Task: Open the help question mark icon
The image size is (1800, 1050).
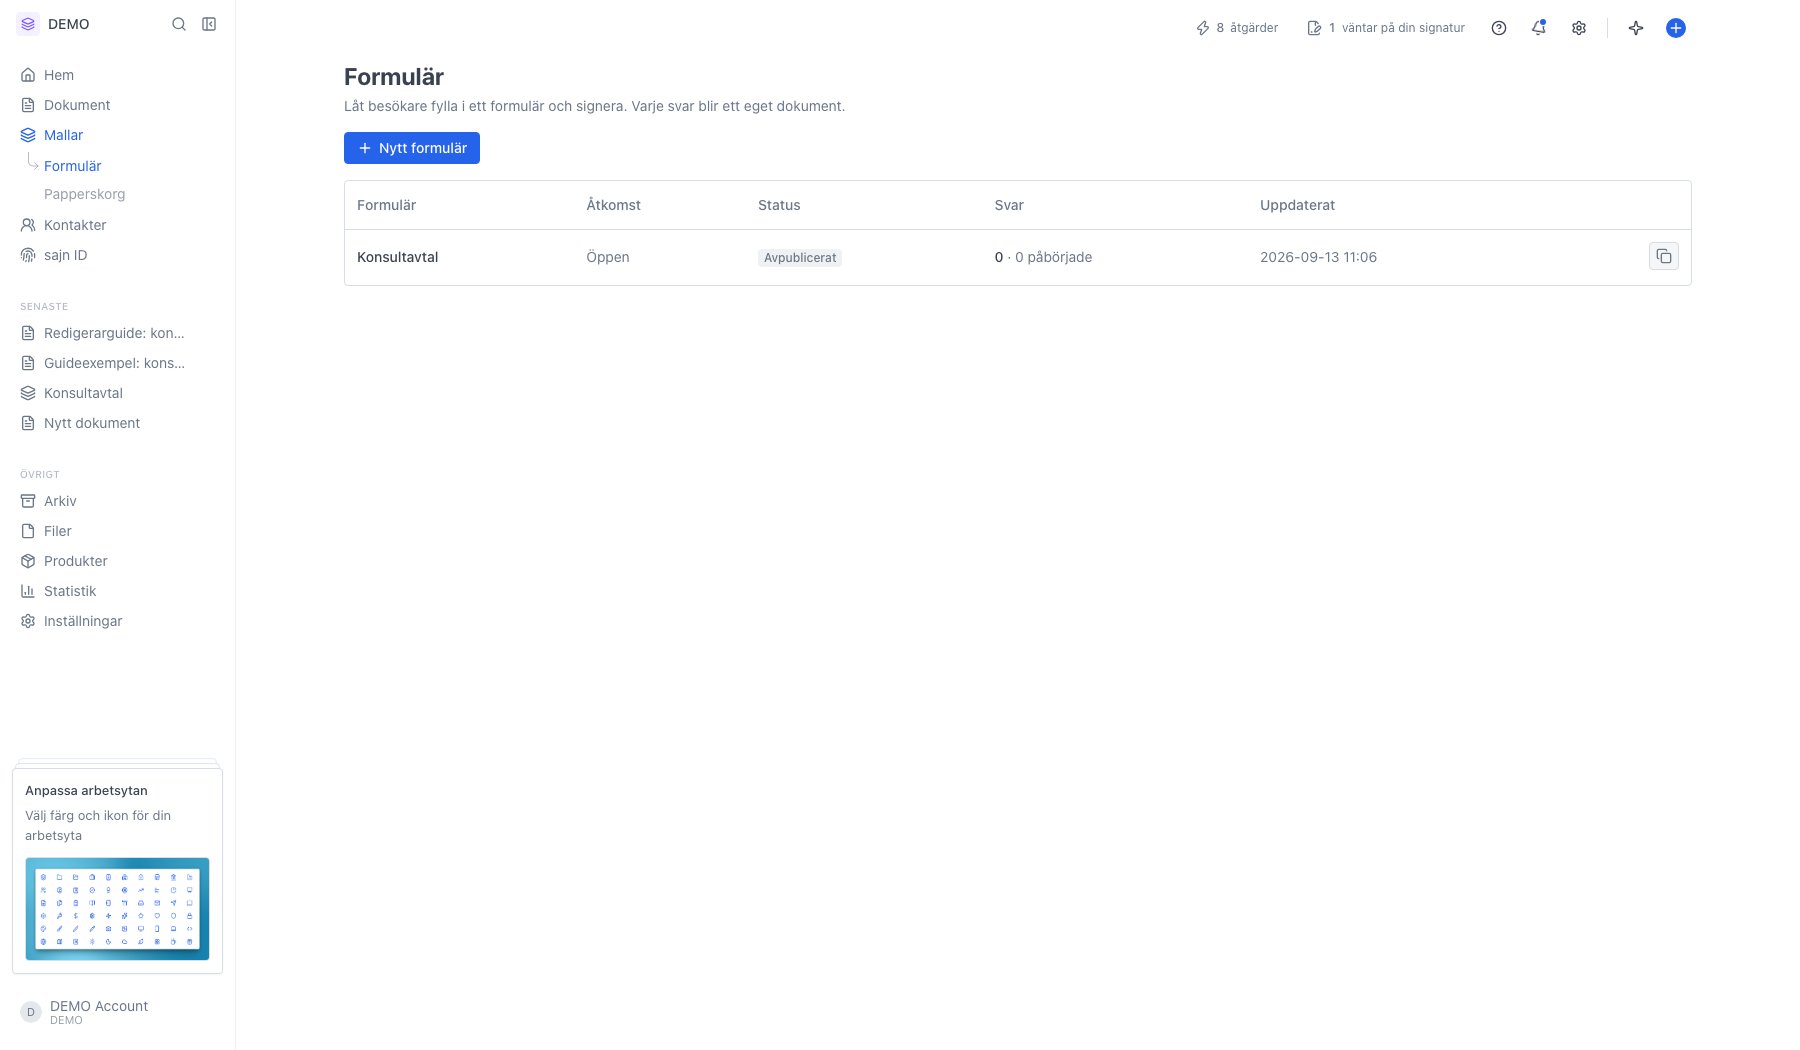Action: pyautogui.click(x=1499, y=28)
